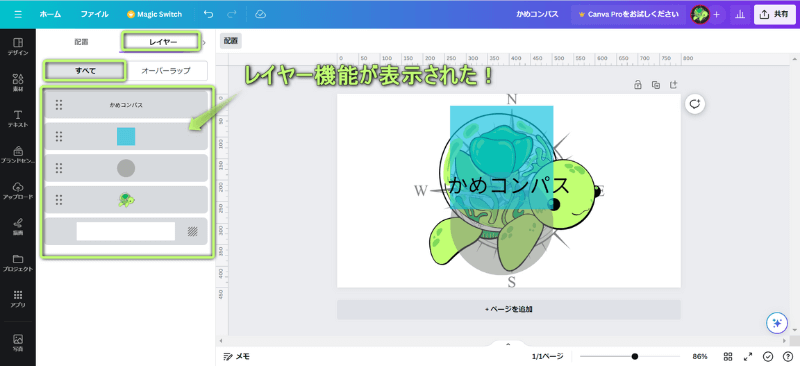
Task: Switch to the 配置 tab in the side panel
Action: [81, 42]
